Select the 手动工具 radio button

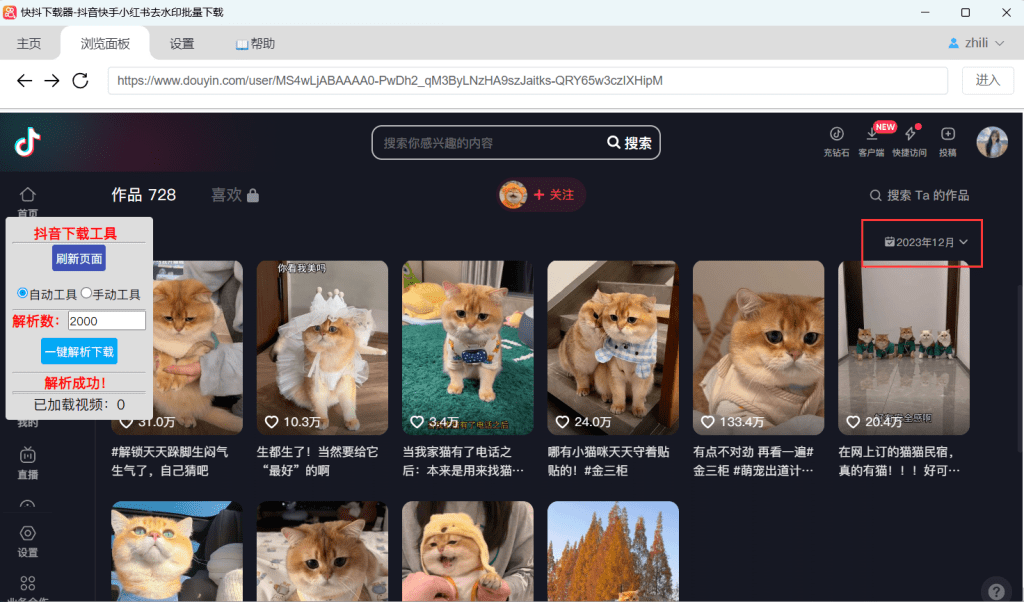coord(86,293)
